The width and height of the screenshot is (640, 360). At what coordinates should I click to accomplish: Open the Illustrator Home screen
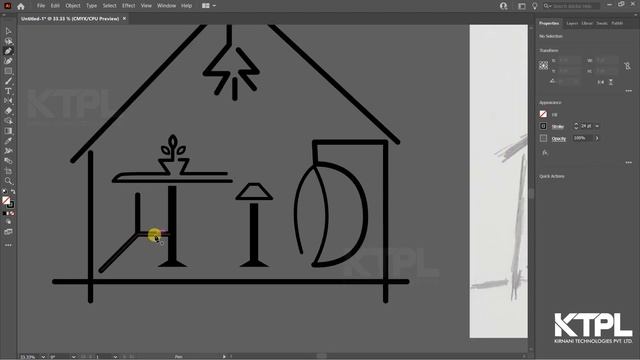click(x=21, y=6)
